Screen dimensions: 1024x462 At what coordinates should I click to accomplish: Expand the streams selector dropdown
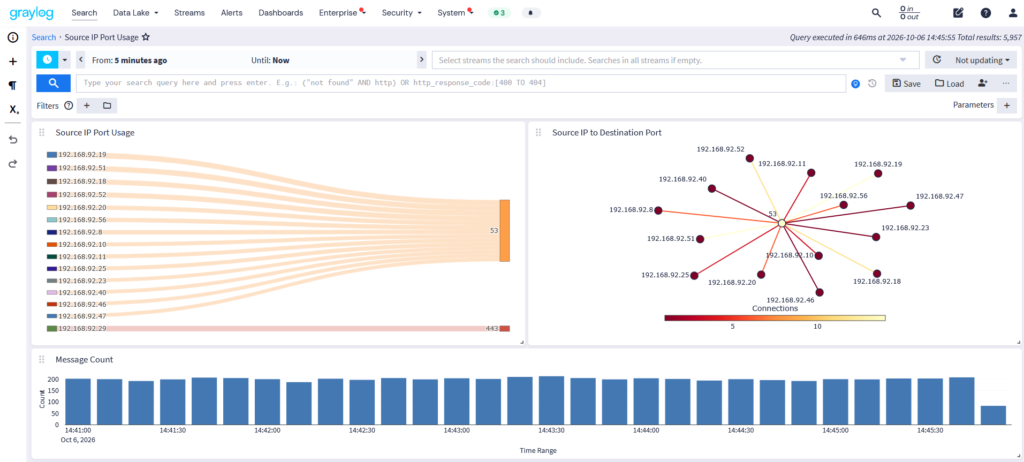[903, 60]
